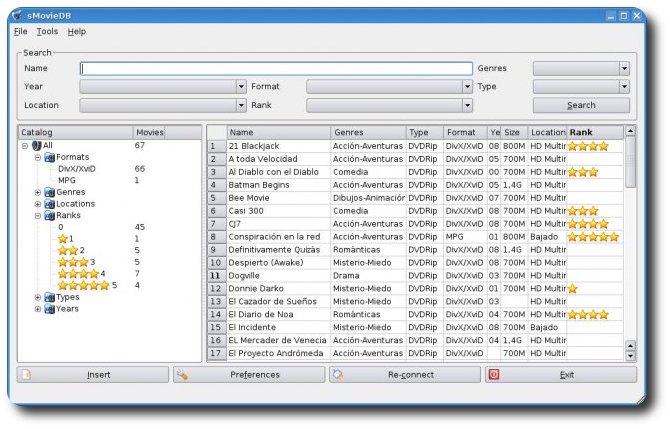Click the Genres folder icon in catalog
Image resolution: width=670 pixels, height=429 pixels.
50,192
